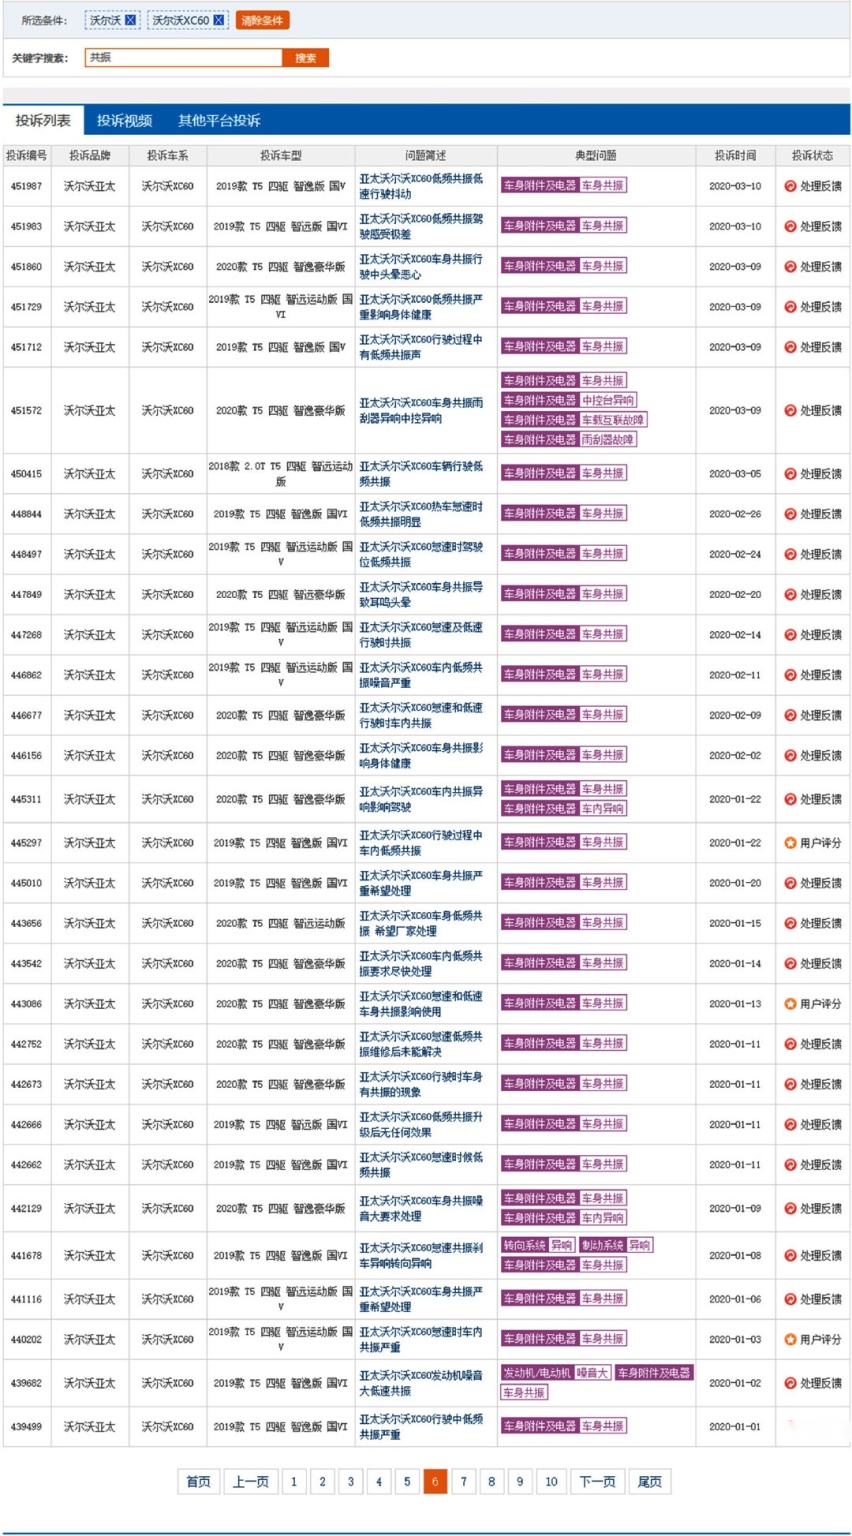This screenshot has height=1536, width=852.
Task: Click the 噪音大 tag in row 439682
Action: pyautogui.click(x=593, y=1373)
